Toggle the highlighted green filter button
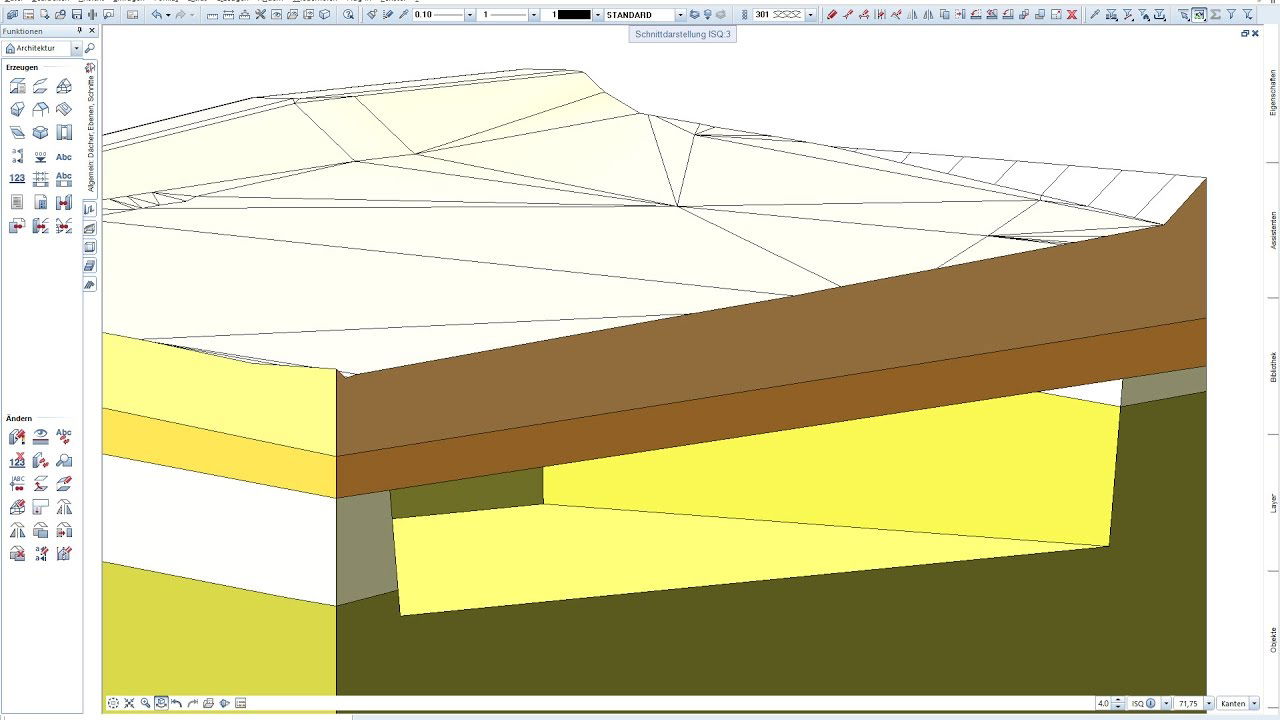Image resolution: width=1280 pixels, height=720 pixels. (1199, 15)
